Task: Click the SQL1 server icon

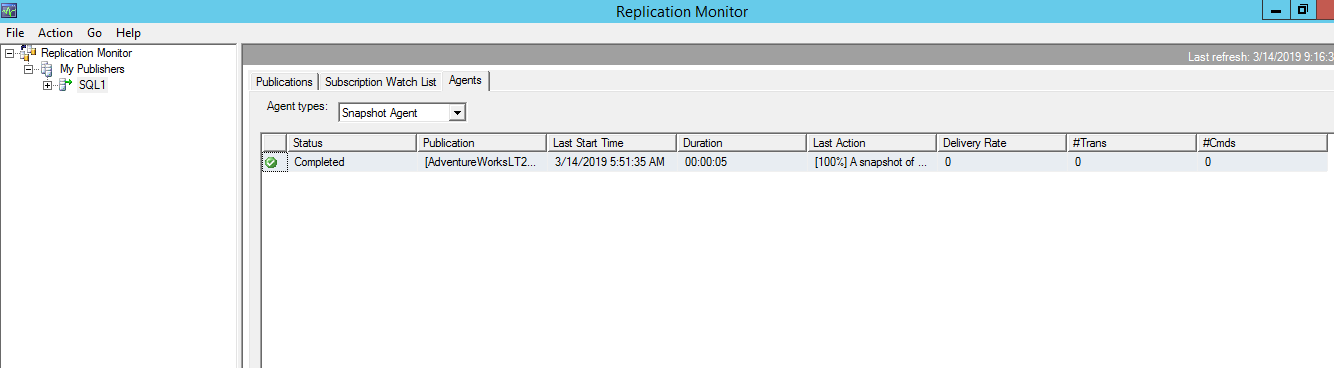Action: [65, 85]
